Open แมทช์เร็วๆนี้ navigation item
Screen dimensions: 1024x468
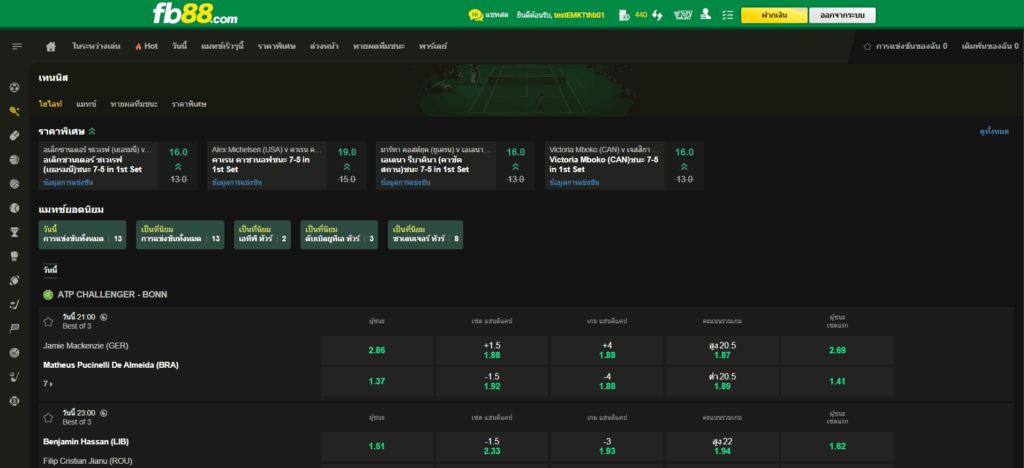click(223, 46)
